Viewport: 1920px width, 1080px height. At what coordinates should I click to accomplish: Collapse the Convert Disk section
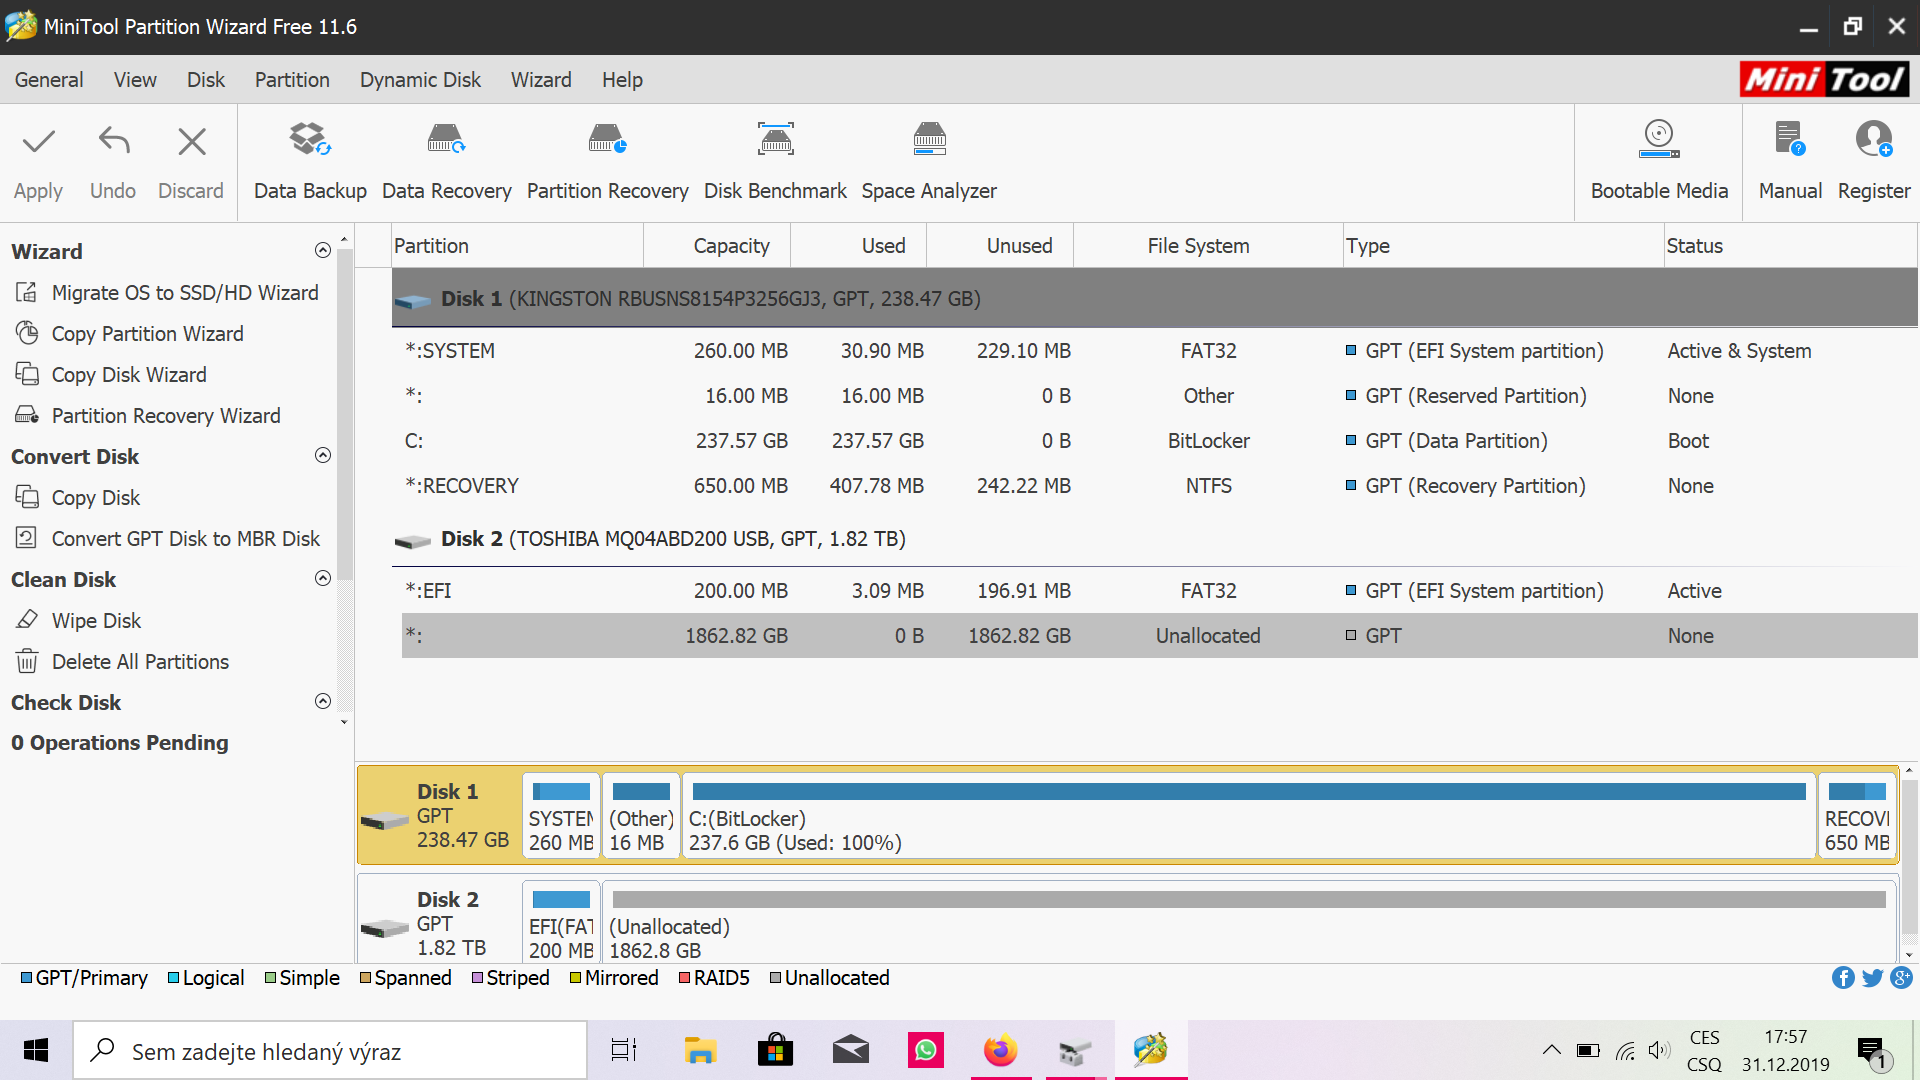323,456
